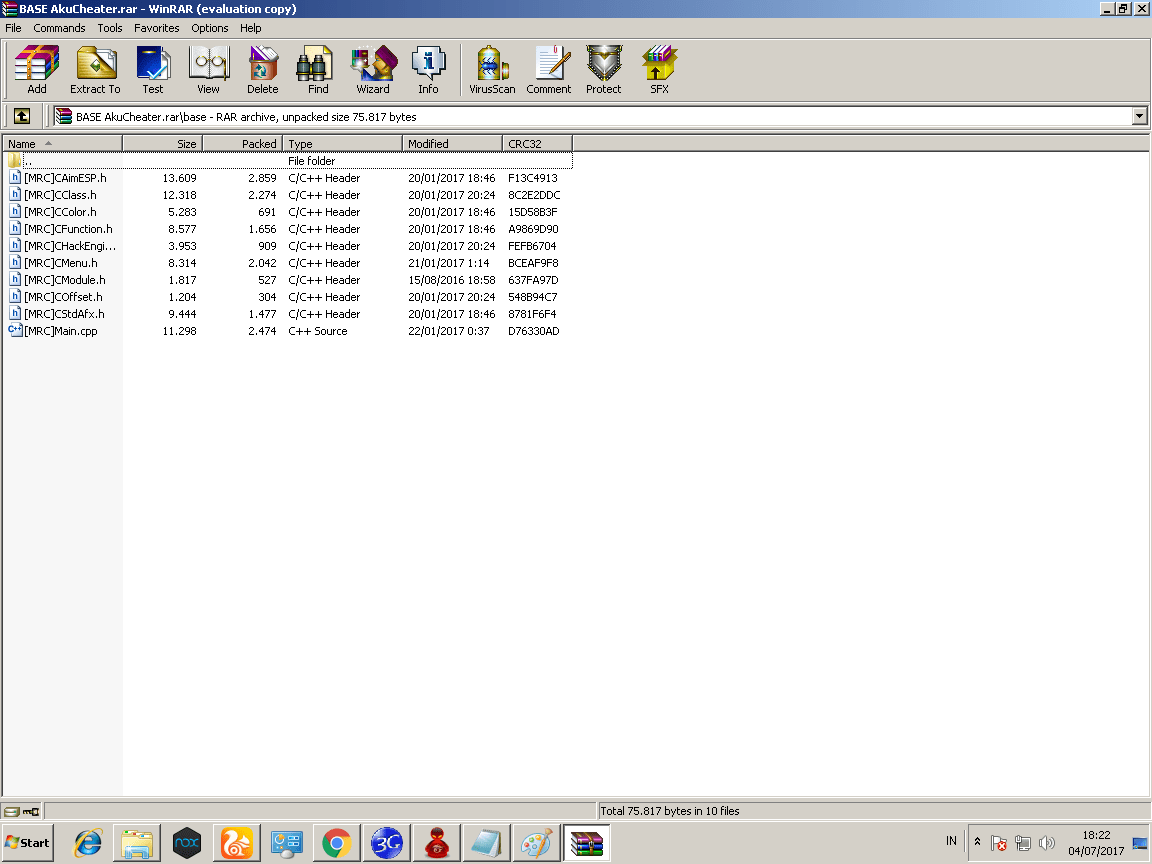Open the file explorer taskbar icon
This screenshot has width=1152, height=864.
tap(137, 843)
